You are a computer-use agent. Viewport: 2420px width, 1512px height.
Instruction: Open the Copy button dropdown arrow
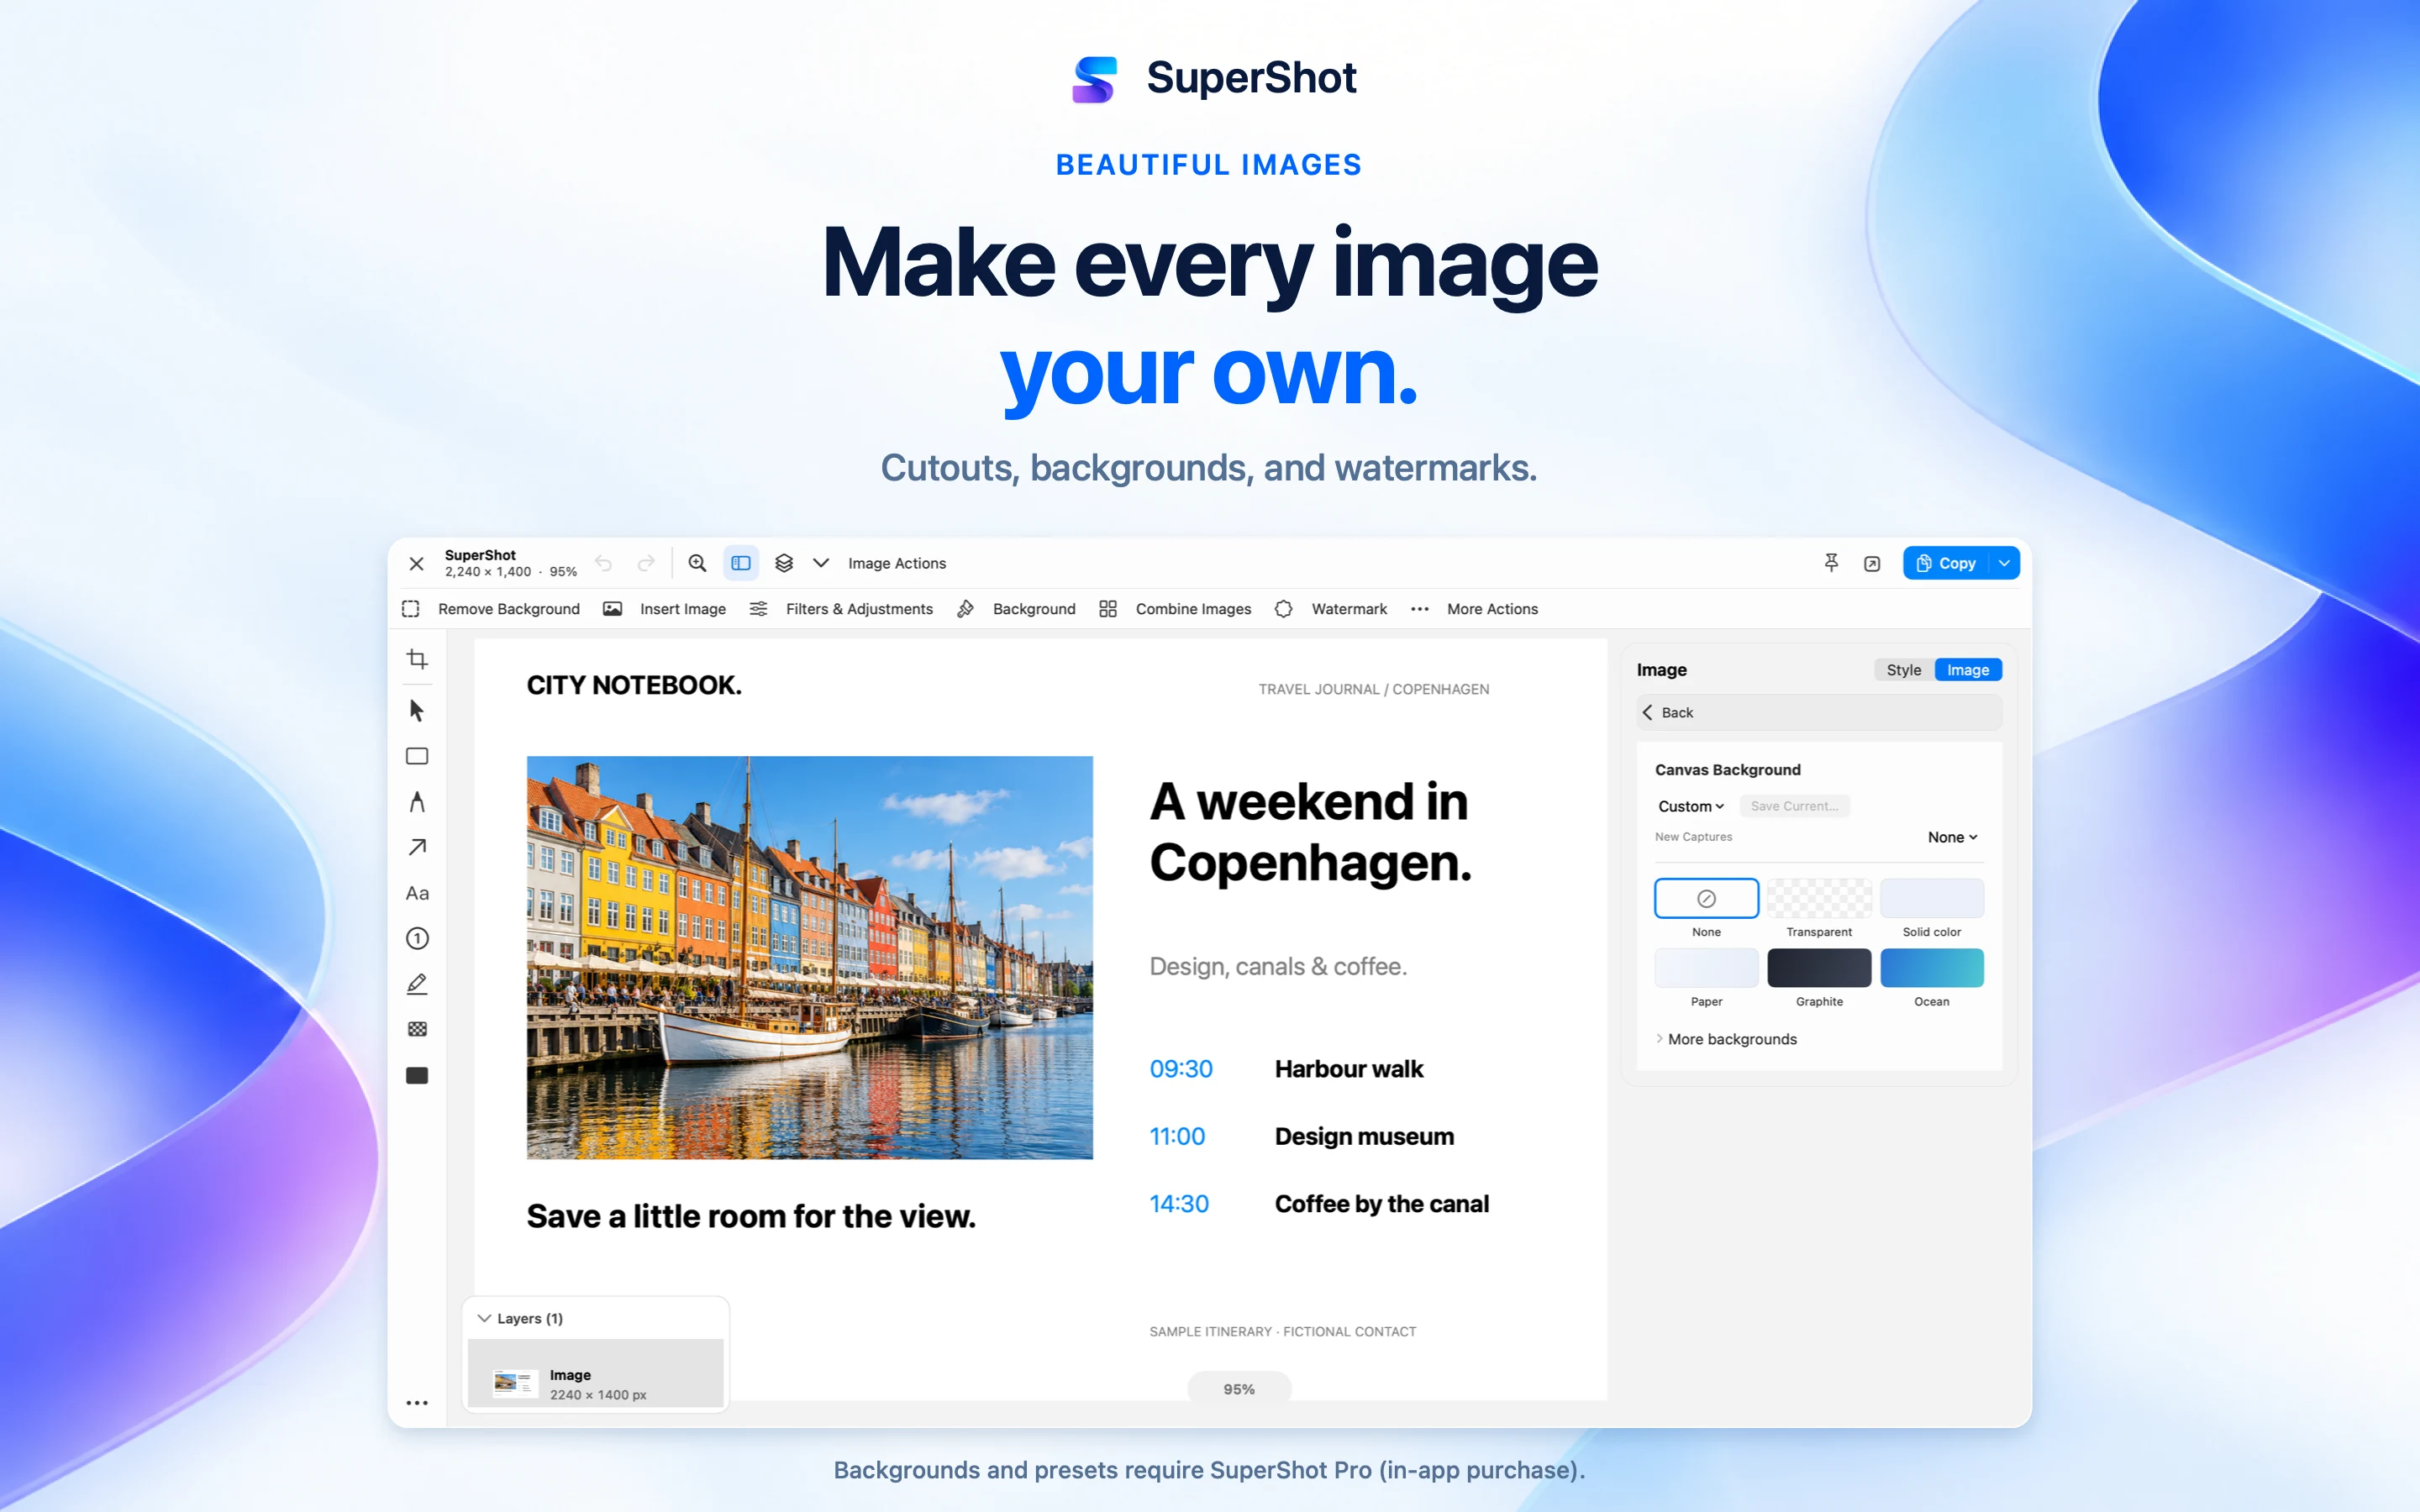tap(2004, 563)
